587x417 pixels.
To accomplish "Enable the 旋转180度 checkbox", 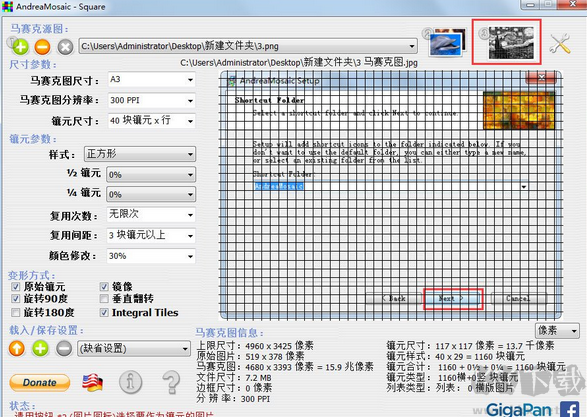I will coord(15,312).
